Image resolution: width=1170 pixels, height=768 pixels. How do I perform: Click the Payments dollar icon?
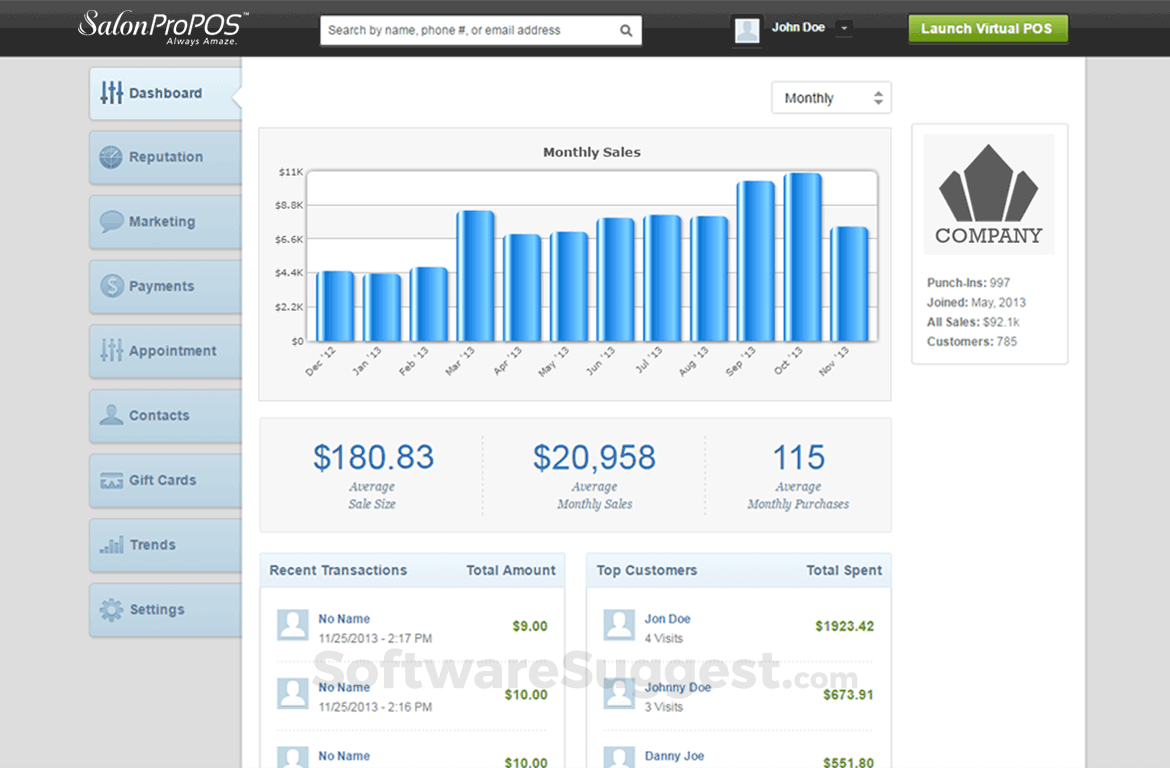click(x=110, y=286)
